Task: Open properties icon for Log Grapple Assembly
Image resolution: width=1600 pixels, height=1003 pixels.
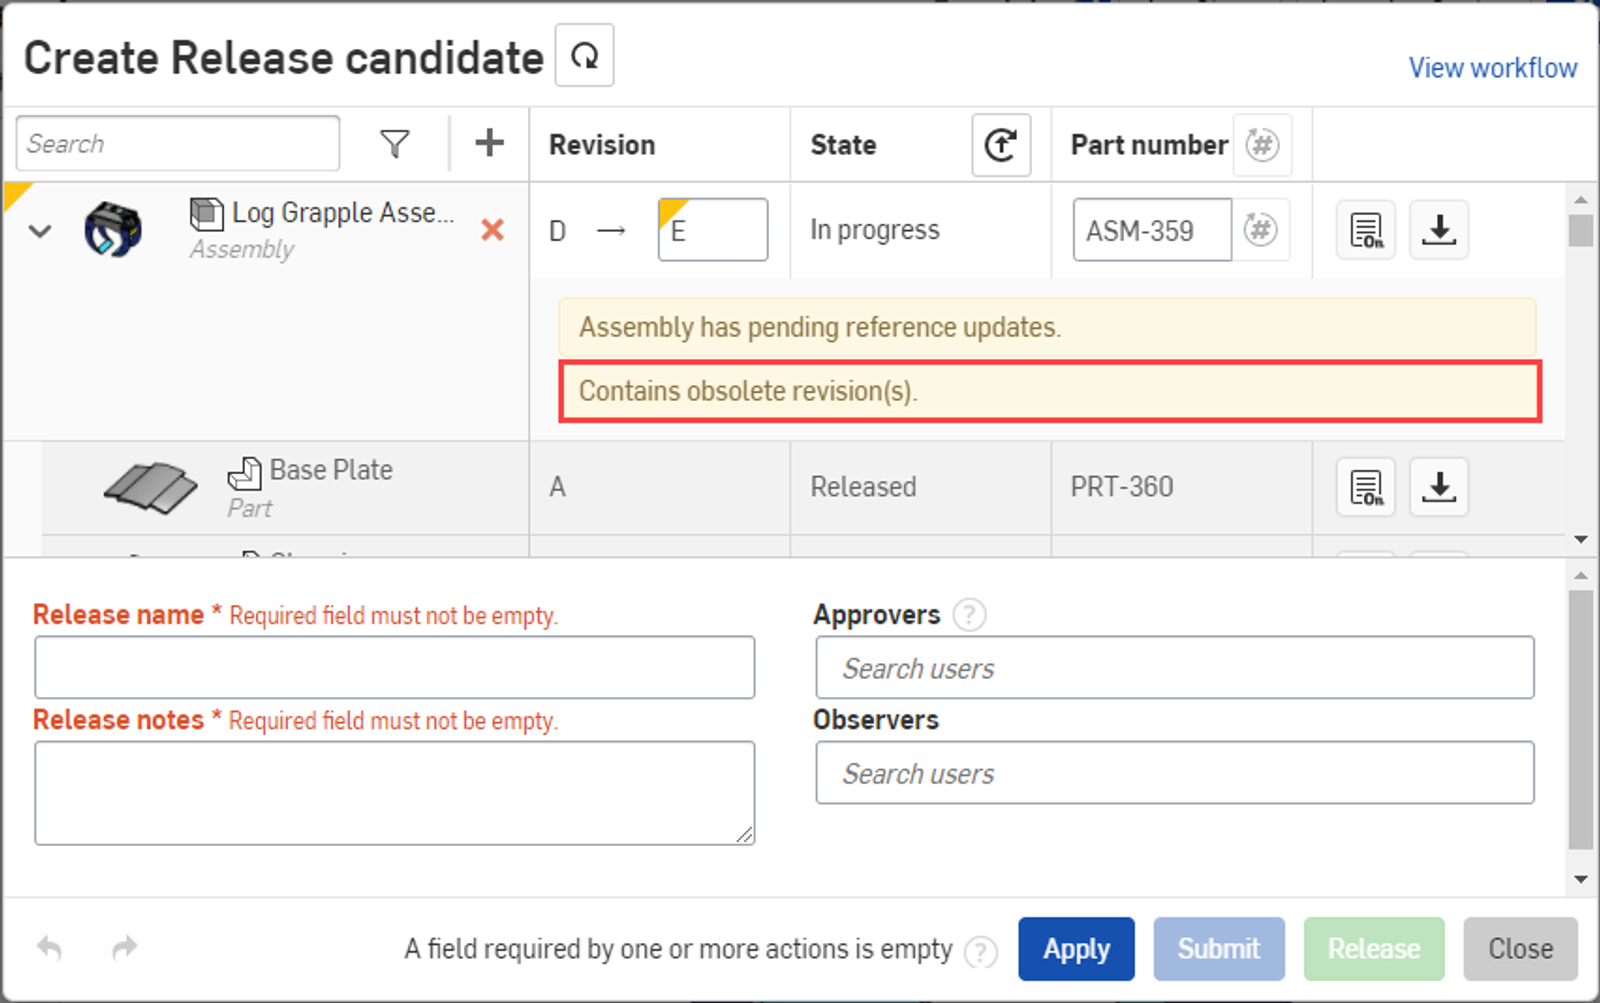Action: tap(1366, 230)
